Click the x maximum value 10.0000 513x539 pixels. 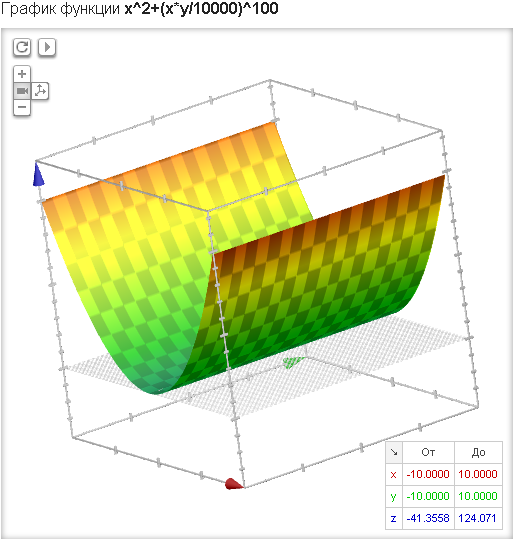pos(478,474)
